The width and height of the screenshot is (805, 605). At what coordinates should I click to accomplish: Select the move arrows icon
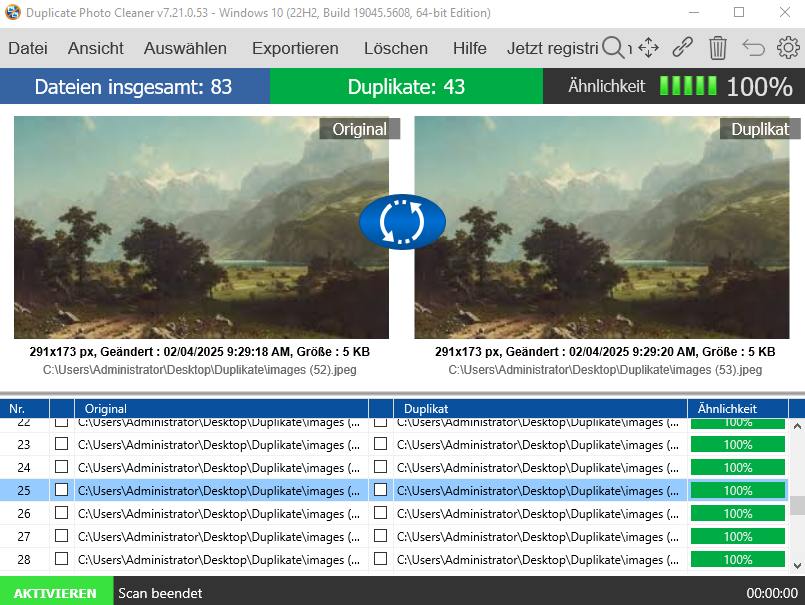tap(649, 47)
